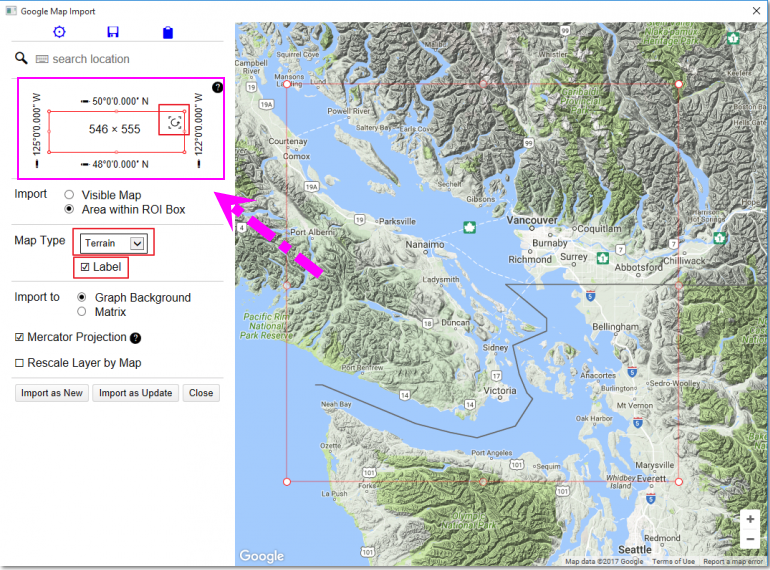Click the fit ROI to map icon
Viewport: 770px width, 570px height.
point(175,122)
